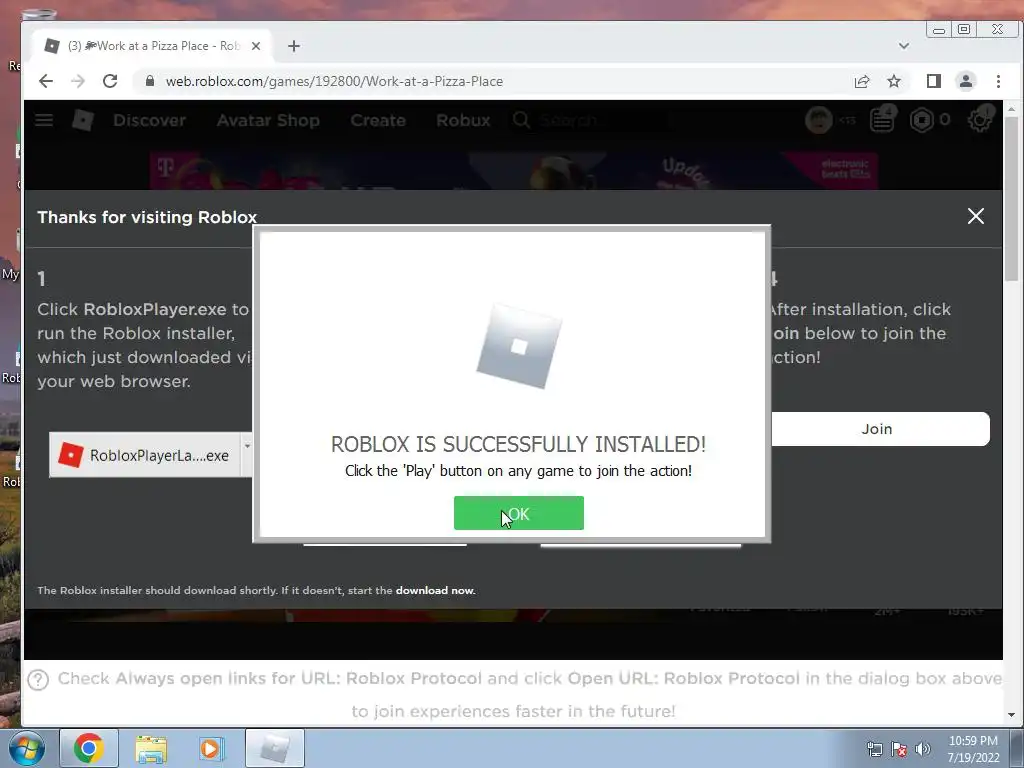This screenshot has width=1024, height=768.
Task: Click the browser forward arrow
Action: (x=78, y=81)
